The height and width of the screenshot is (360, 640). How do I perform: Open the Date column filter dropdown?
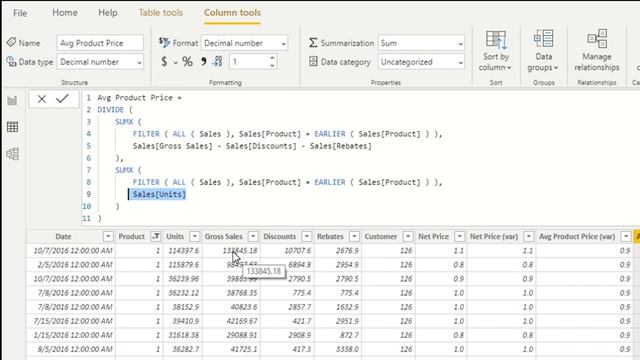pyautogui.click(x=108, y=236)
